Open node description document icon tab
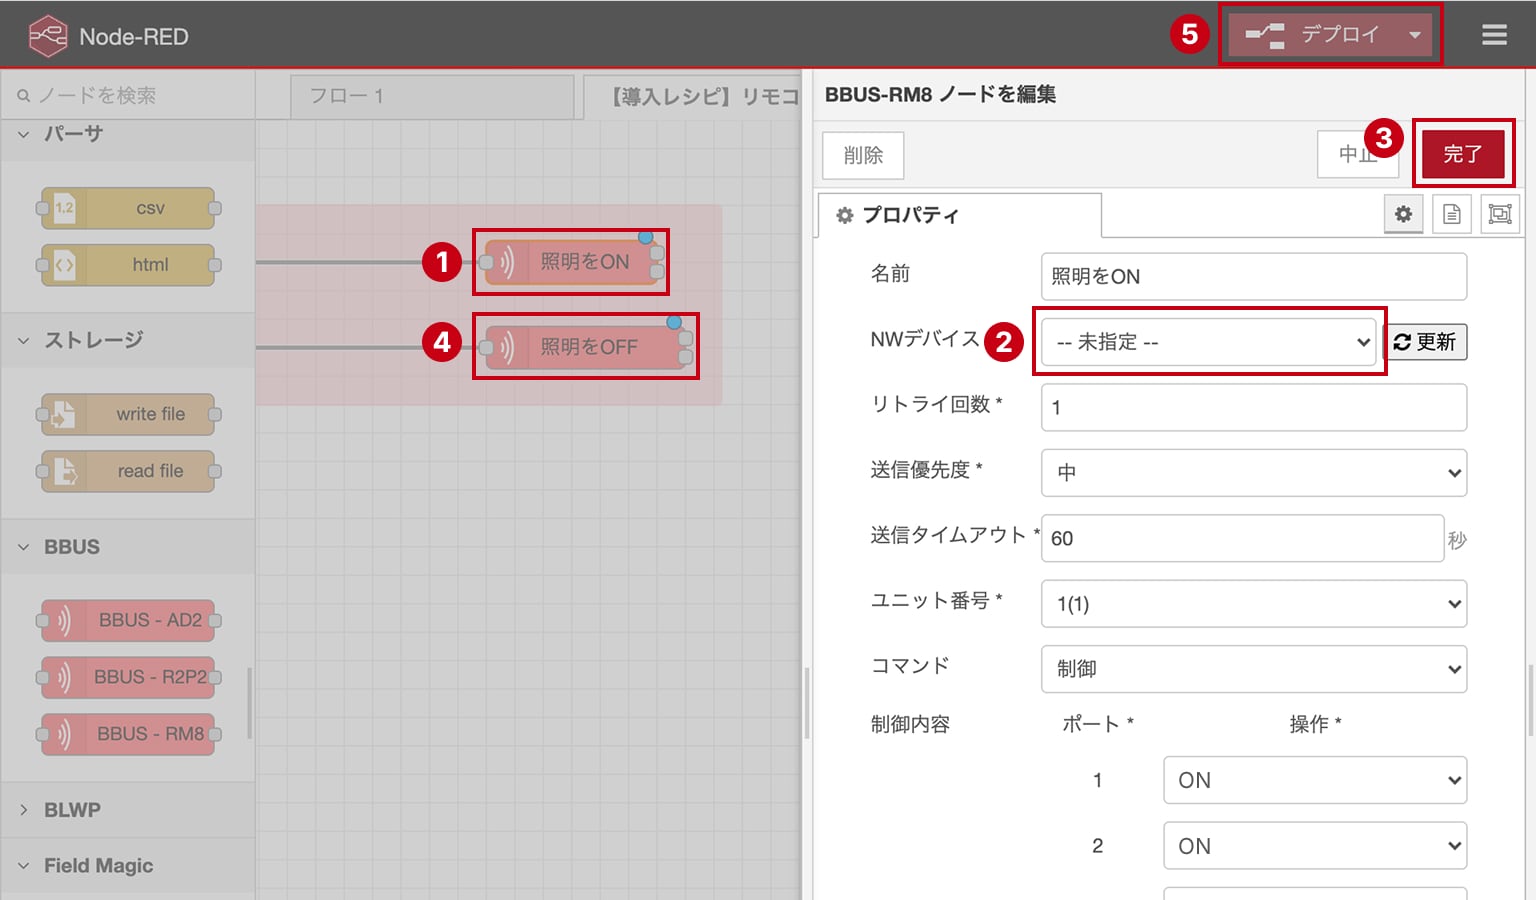 [x=1452, y=214]
